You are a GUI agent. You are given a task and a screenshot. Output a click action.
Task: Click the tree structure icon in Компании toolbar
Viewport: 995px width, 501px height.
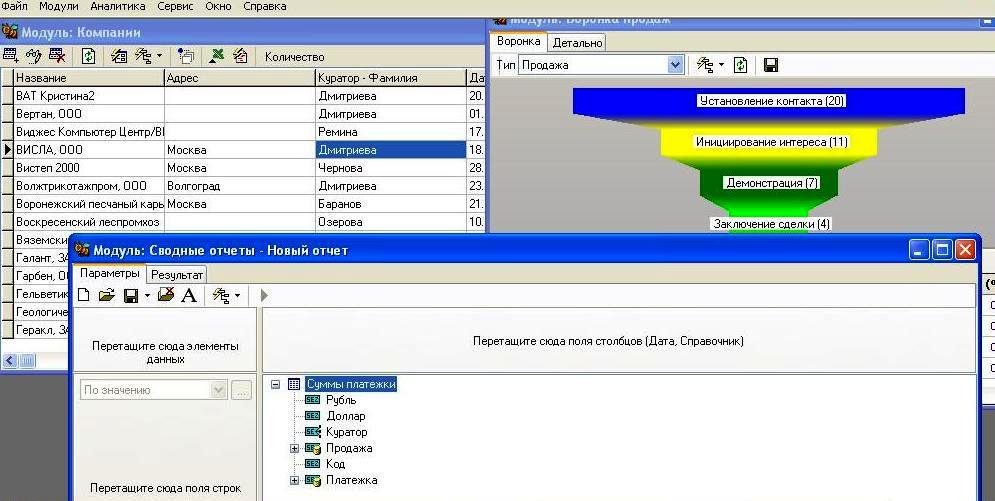click(143, 56)
